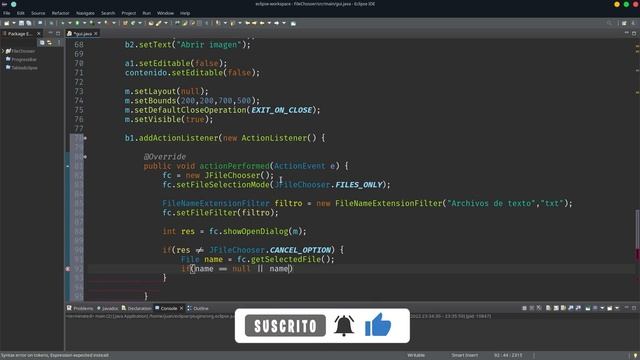640x360 pixels.
Task: Toggle Mark Occurrences highlighting
Action: tap(184, 23)
